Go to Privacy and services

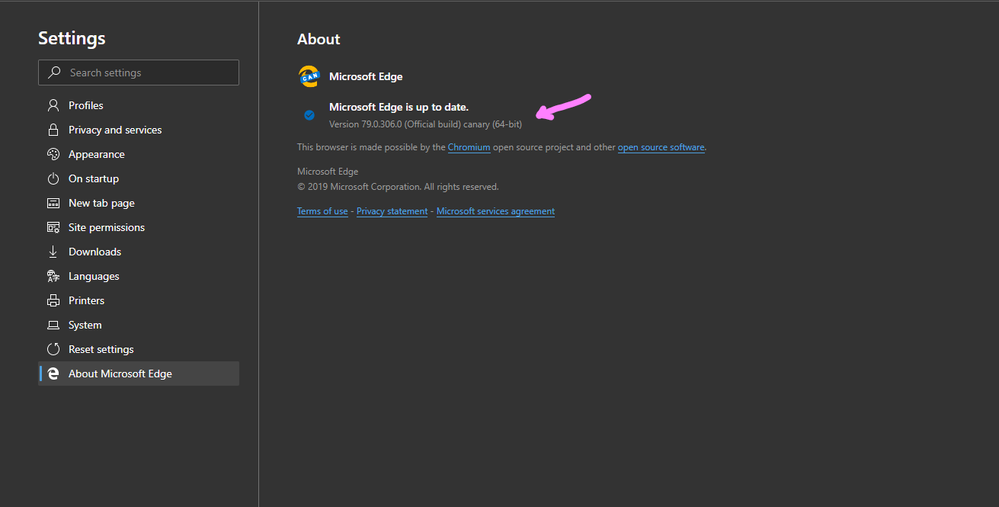point(139,130)
